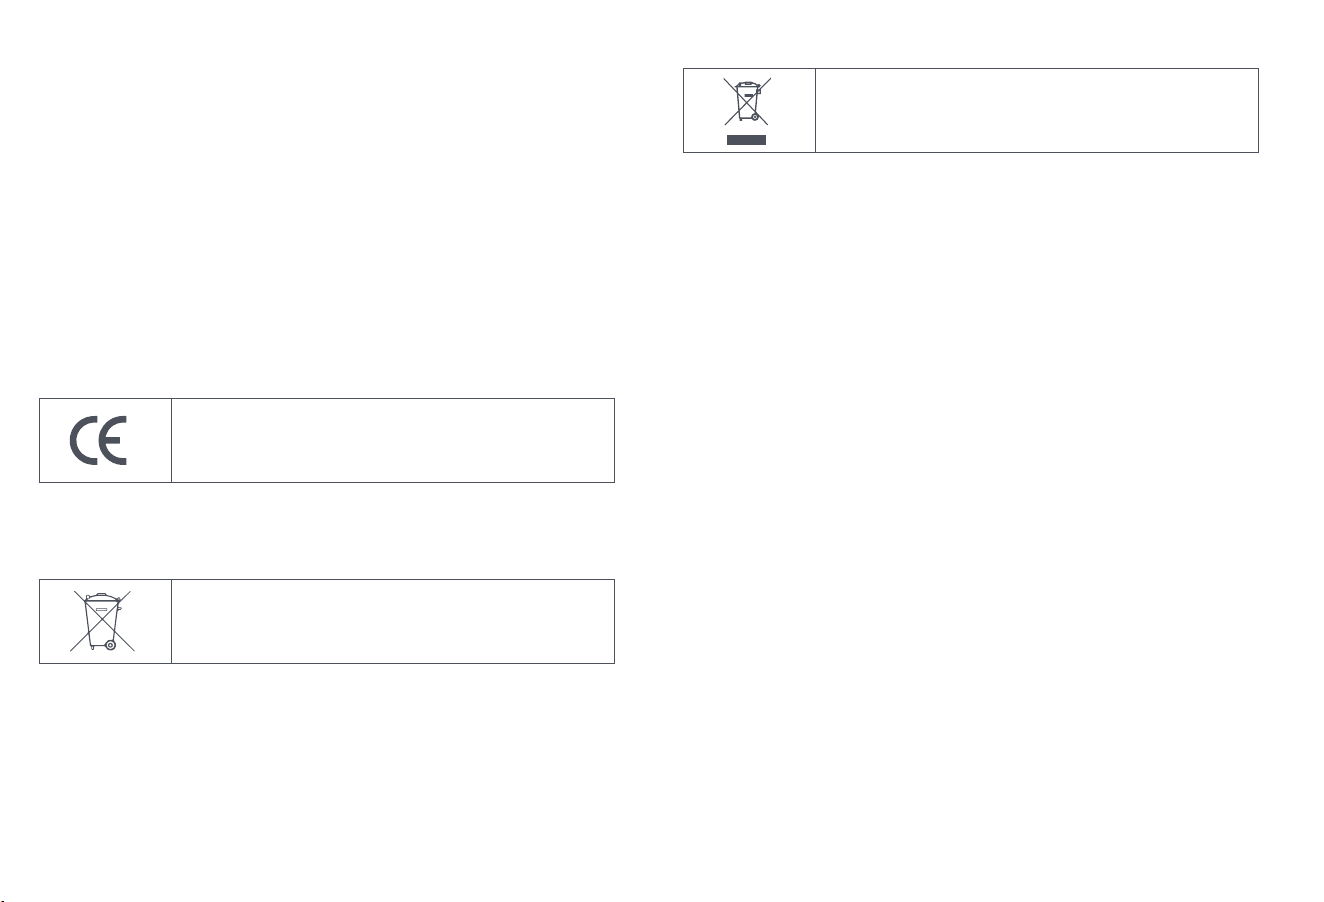The image size is (1324, 902).
Task: Select the letter E of the CE mark
Action: 115,441
